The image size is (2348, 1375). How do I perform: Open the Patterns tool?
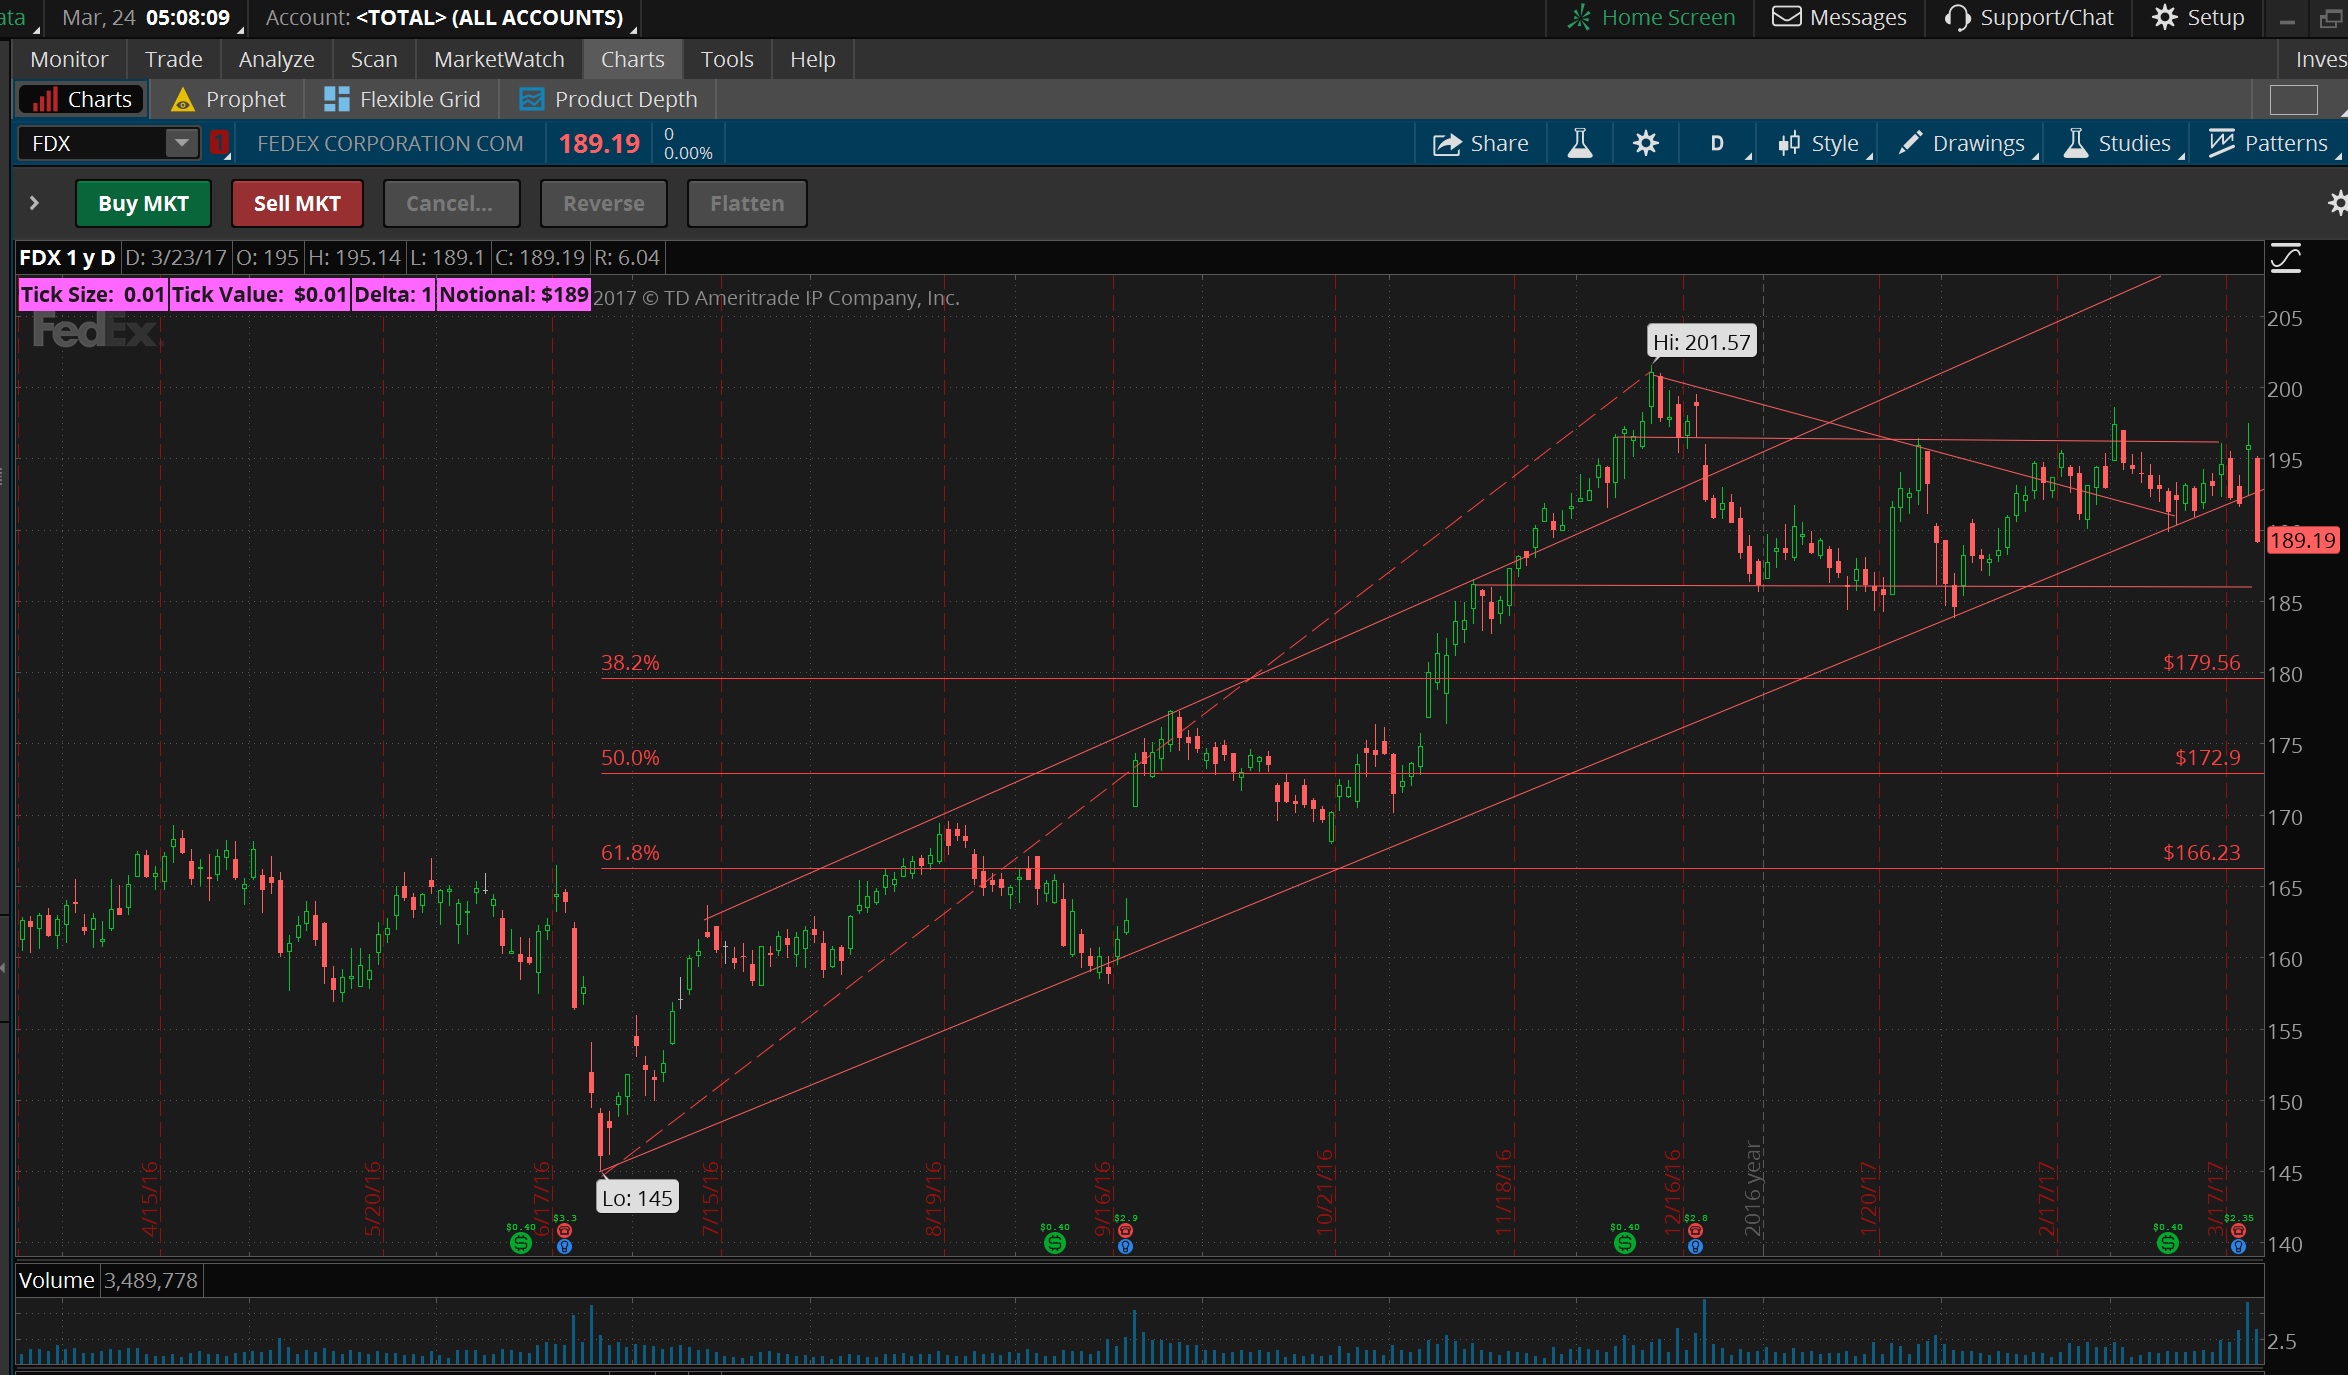pos(2271,143)
